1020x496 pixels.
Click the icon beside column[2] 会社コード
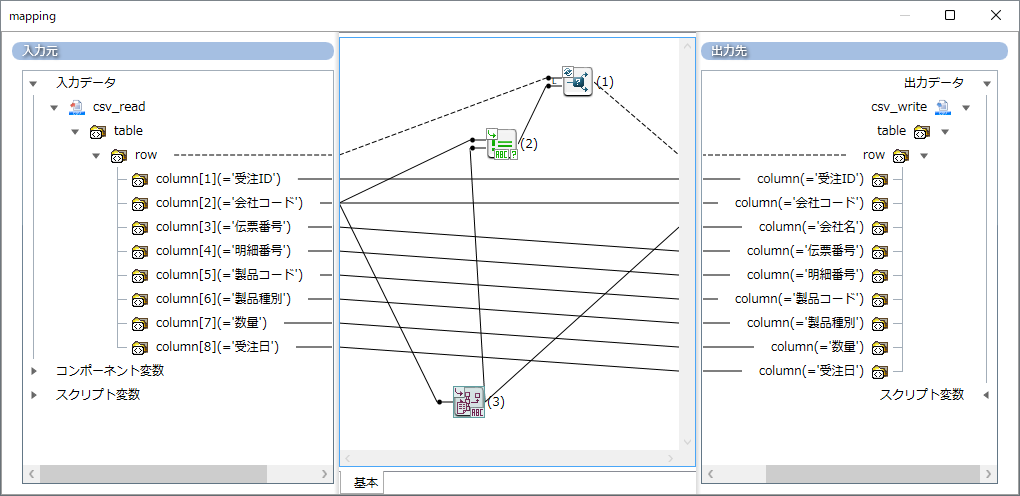(x=139, y=204)
